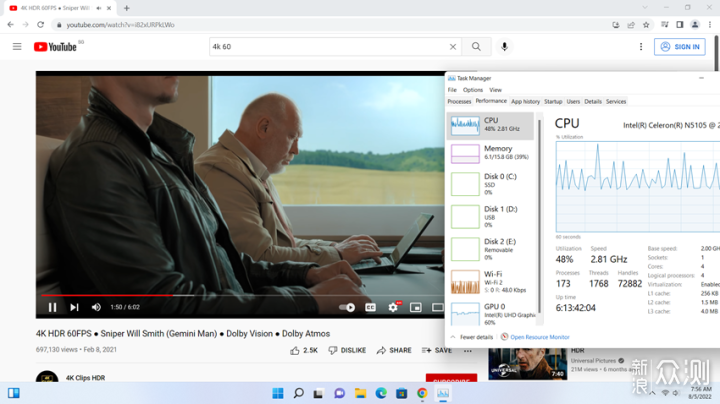Open the Universal Pictures video thumbnail
720x404 pixels.
pos(528,364)
